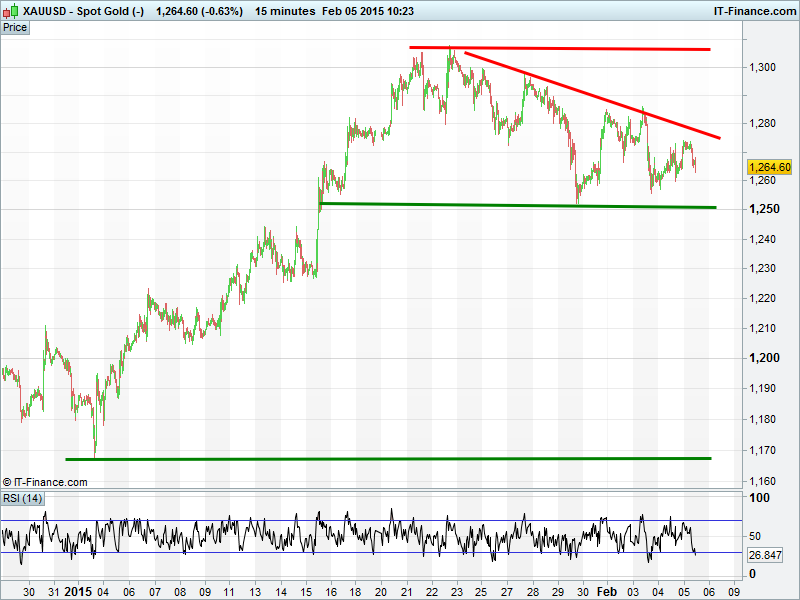Viewport: 800px width, 600px height.
Task: Click the IT-Finance.com link at top right
Action: (754, 10)
